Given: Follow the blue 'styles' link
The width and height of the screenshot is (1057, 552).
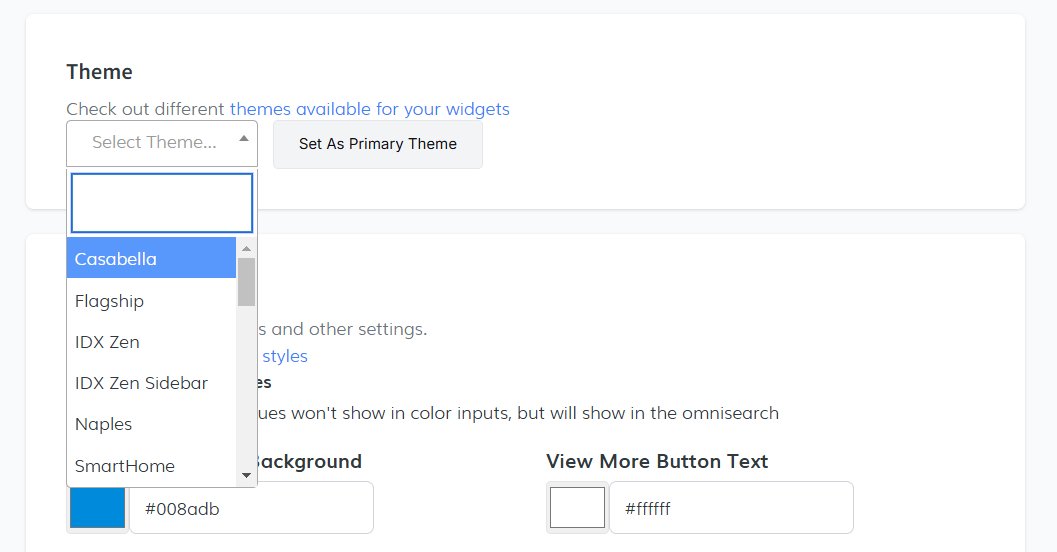Looking at the screenshot, I should [x=285, y=356].
